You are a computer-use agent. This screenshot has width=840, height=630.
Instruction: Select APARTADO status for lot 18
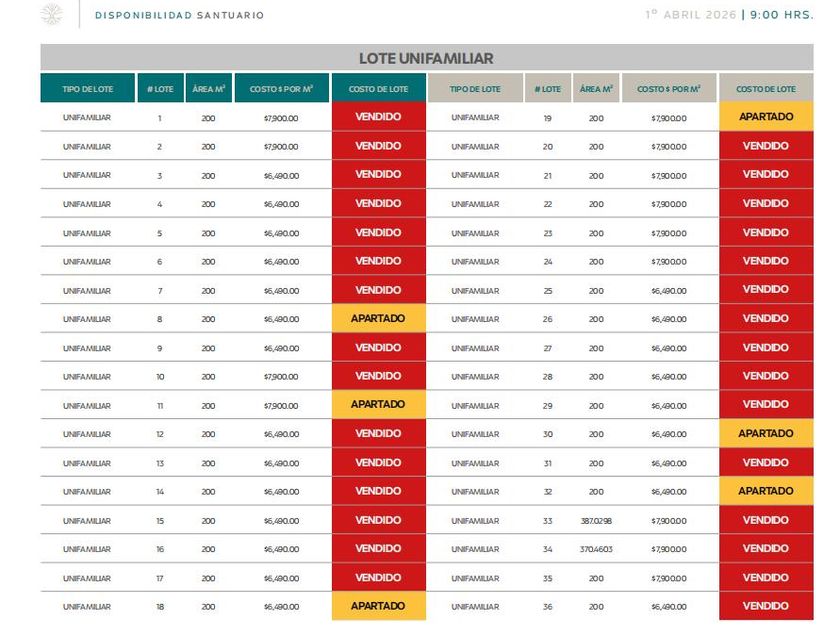[379, 606]
